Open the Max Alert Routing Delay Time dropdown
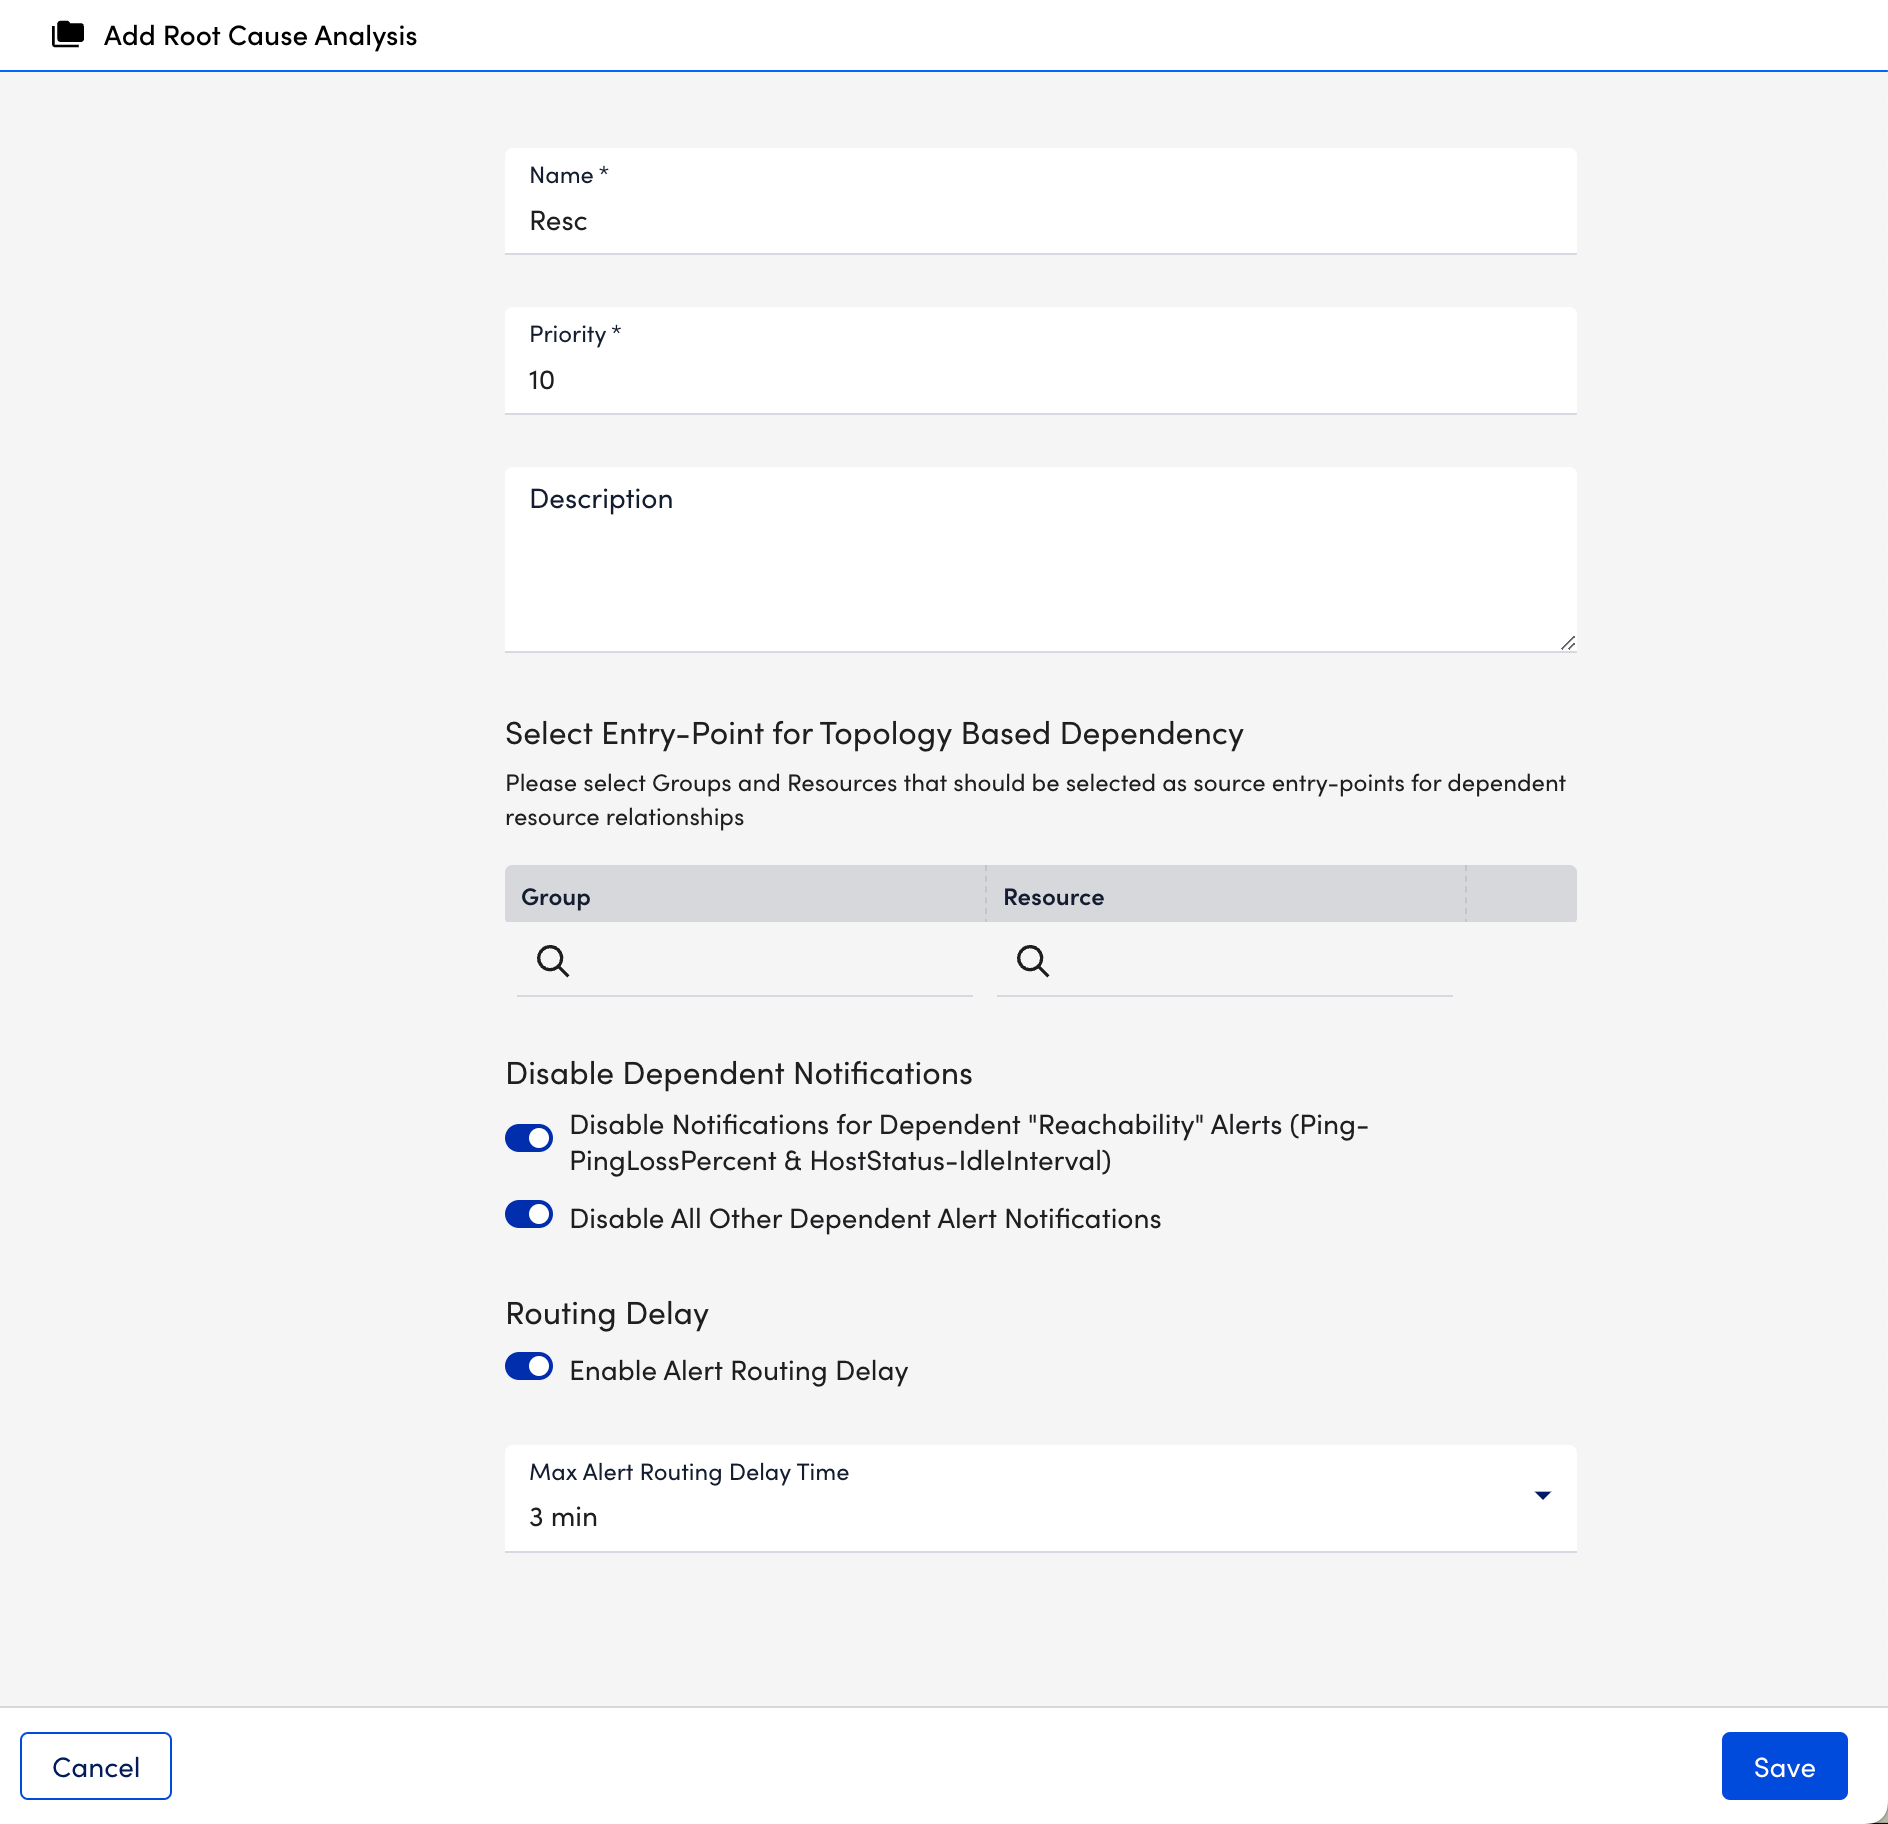 tap(1040, 1497)
